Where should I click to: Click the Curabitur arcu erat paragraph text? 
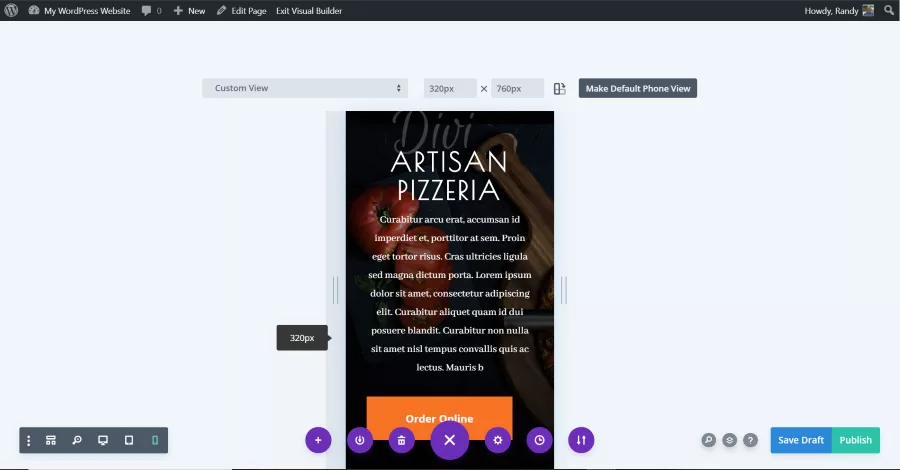[x=449, y=293]
